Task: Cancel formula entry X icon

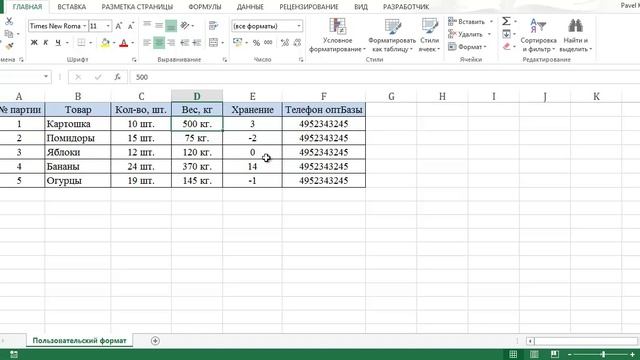Action: coord(78,77)
